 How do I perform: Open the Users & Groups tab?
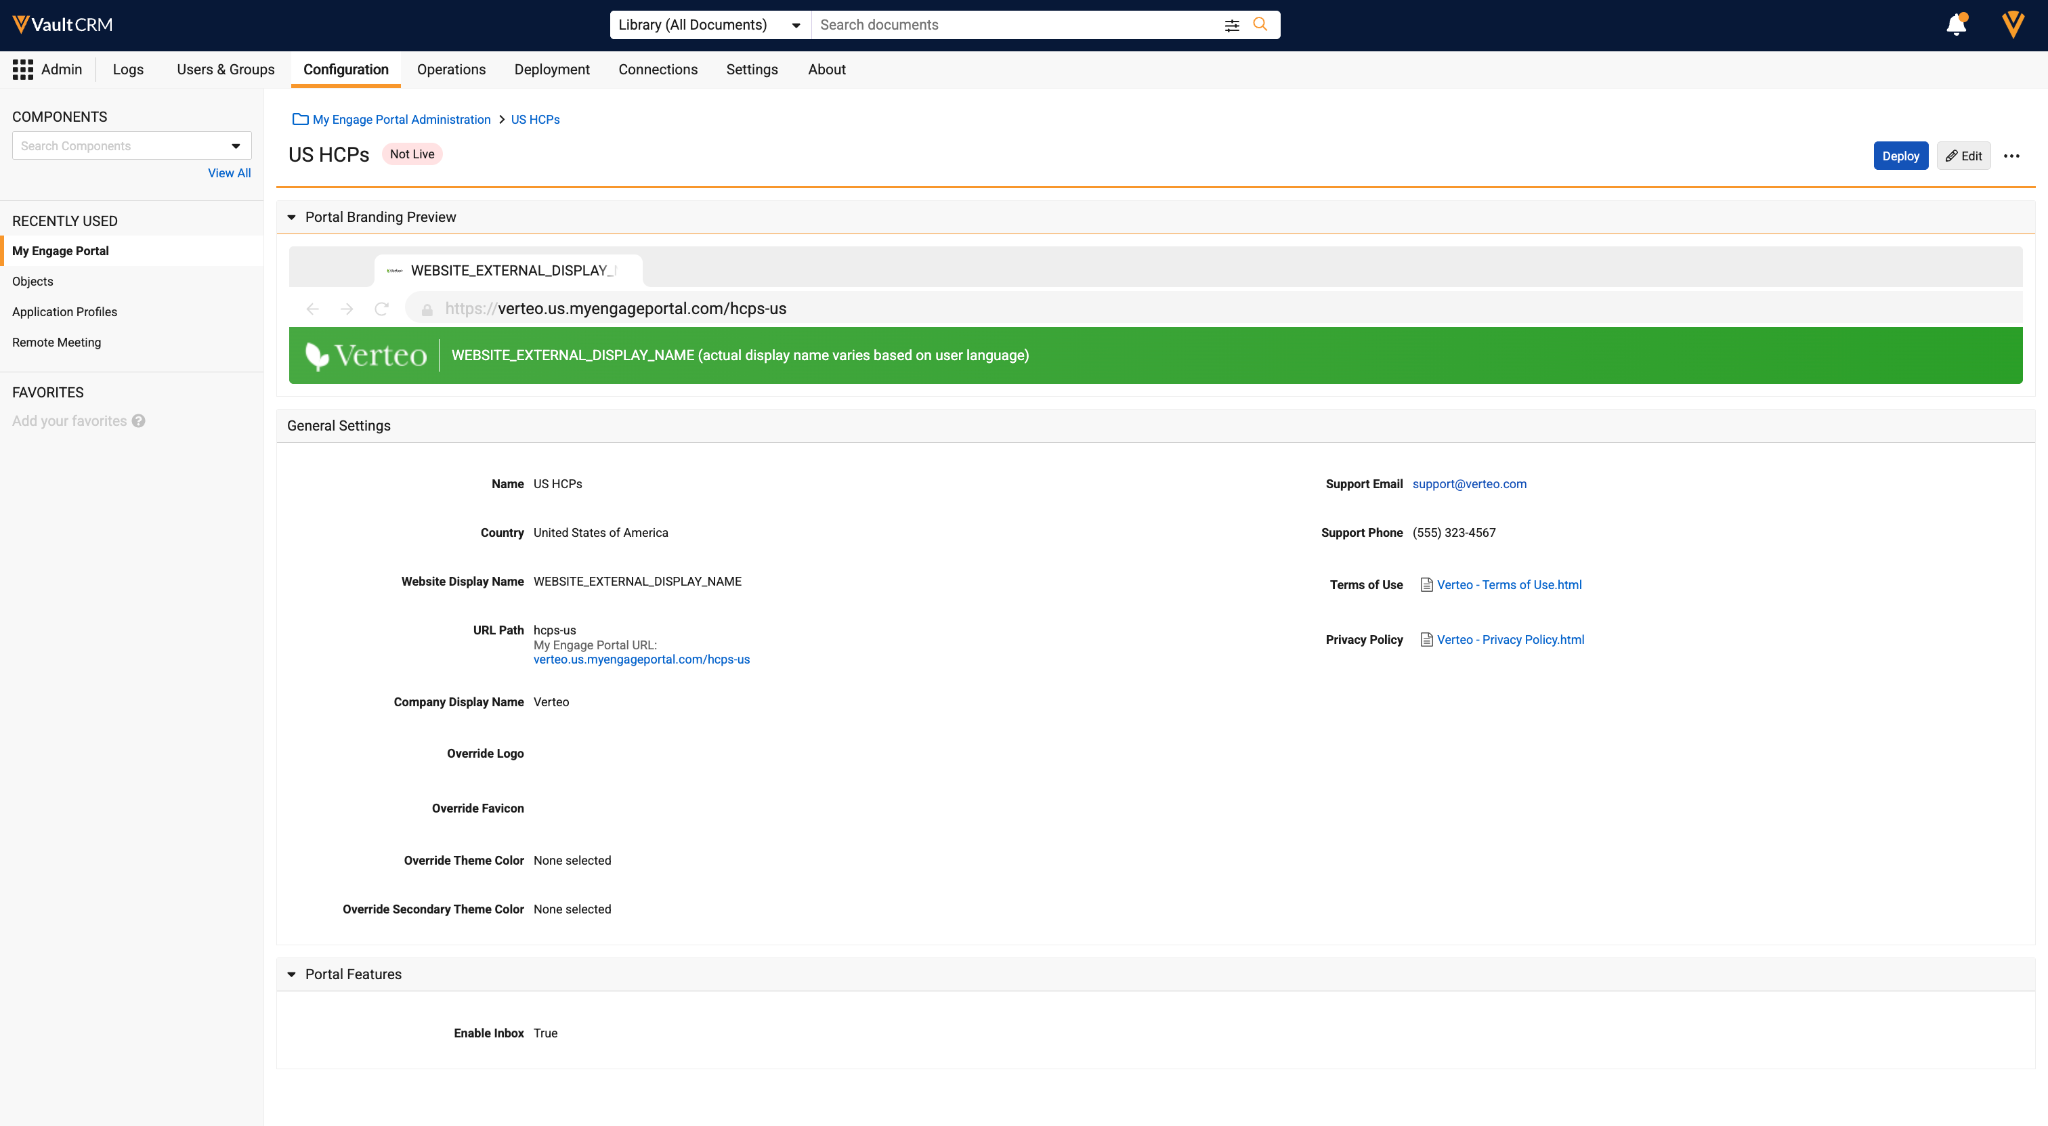226,69
